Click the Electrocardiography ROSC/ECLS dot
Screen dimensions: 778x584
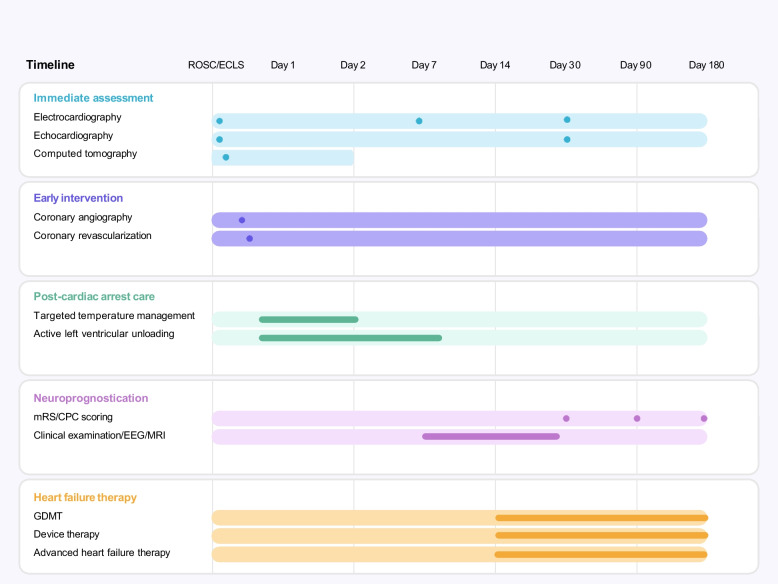[219, 121]
